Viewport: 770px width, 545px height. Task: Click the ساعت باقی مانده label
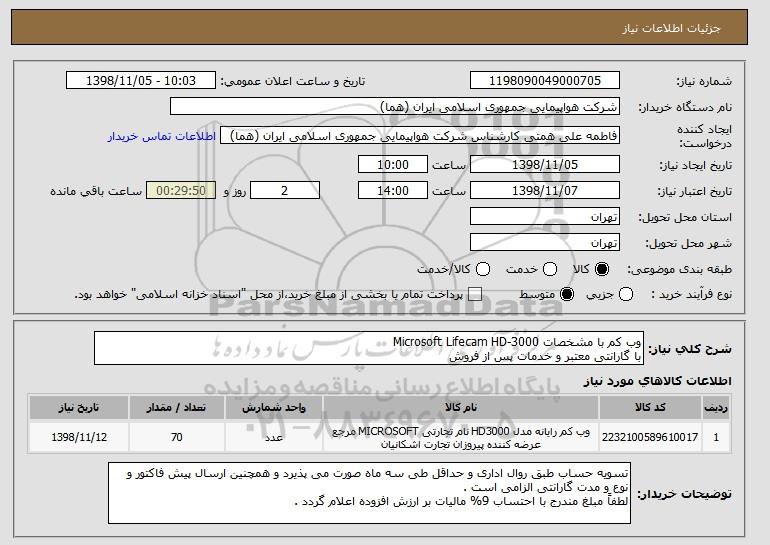click(96, 191)
